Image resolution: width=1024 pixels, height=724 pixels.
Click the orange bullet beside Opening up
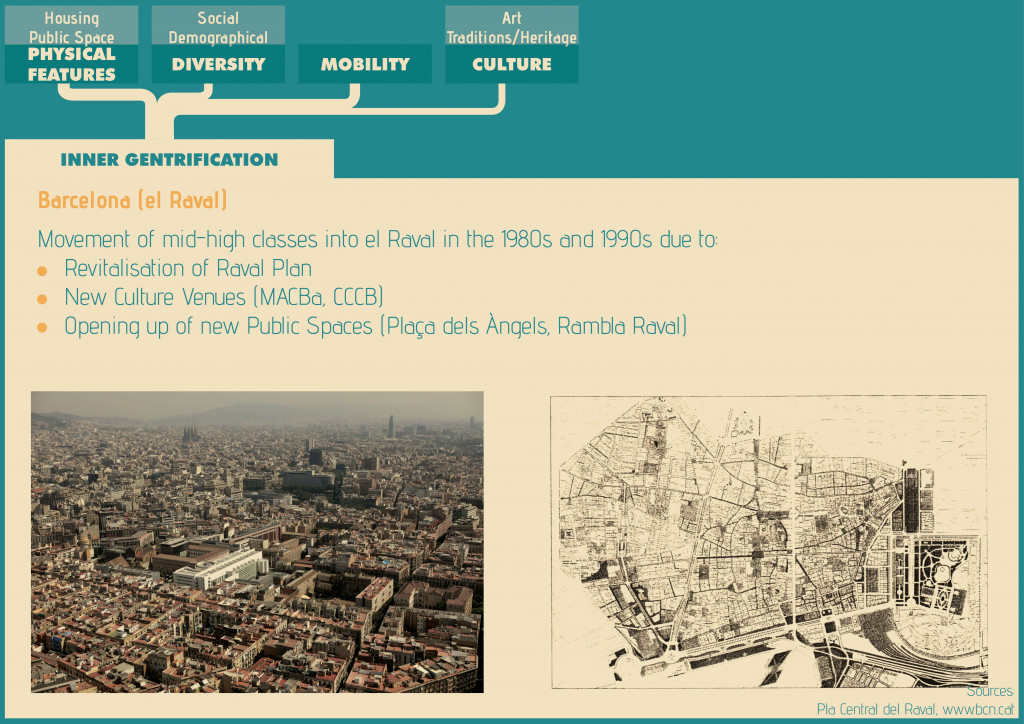(x=42, y=329)
